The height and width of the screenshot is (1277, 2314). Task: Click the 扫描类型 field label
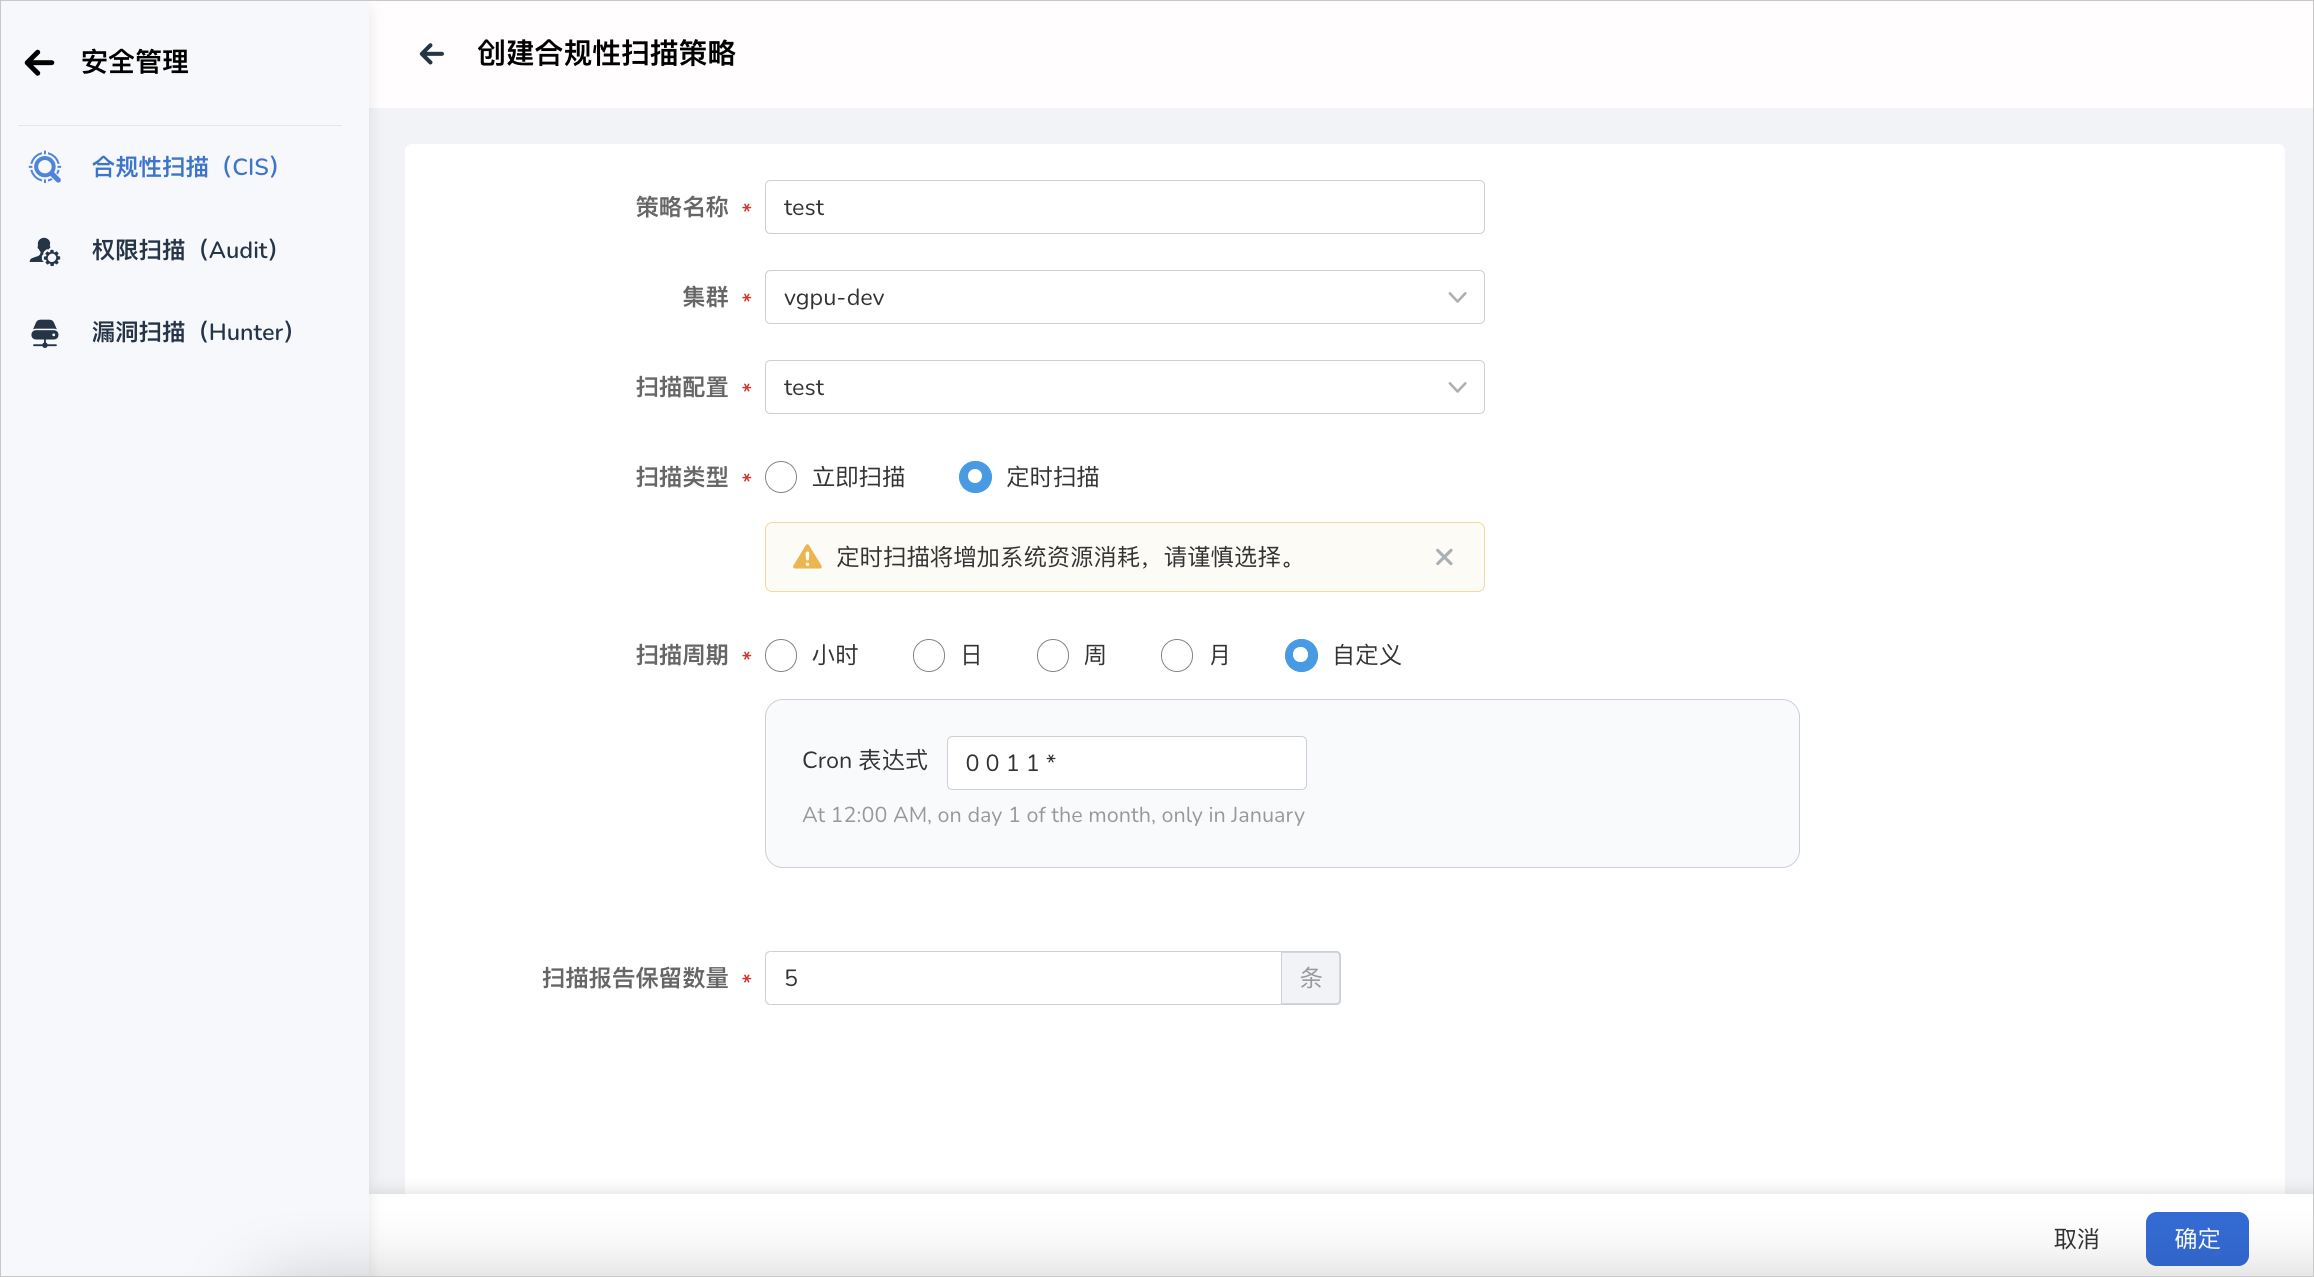pos(682,477)
